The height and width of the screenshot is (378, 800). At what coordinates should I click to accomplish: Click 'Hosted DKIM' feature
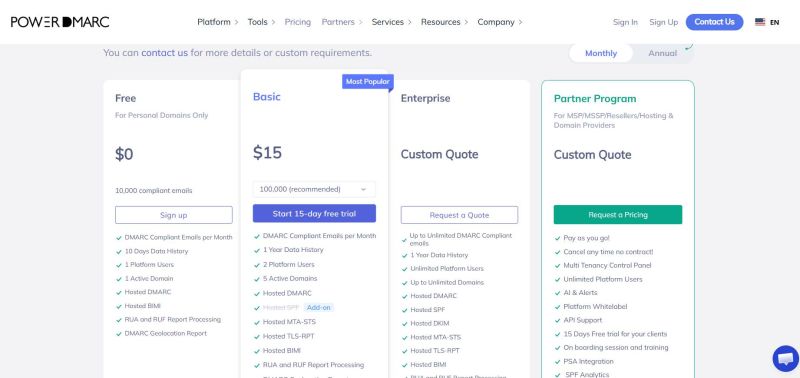tap(430, 323)
